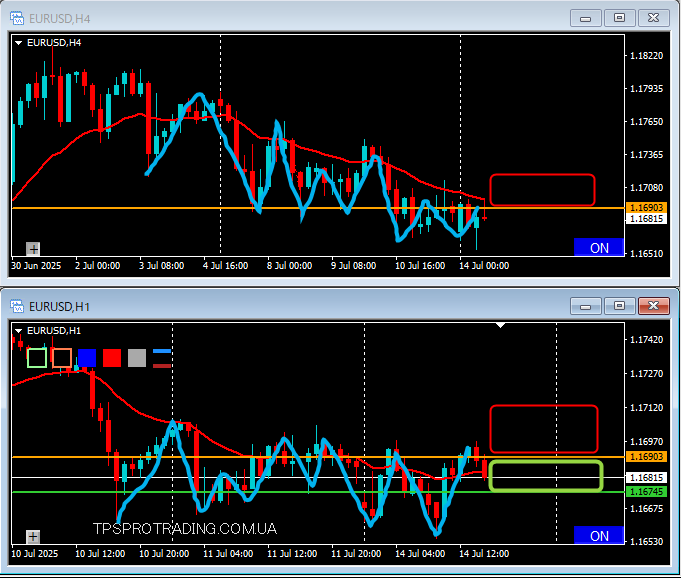
Task: Click the green 1.16745 price label
Action: pyautogui.click(x=646, y=492)
